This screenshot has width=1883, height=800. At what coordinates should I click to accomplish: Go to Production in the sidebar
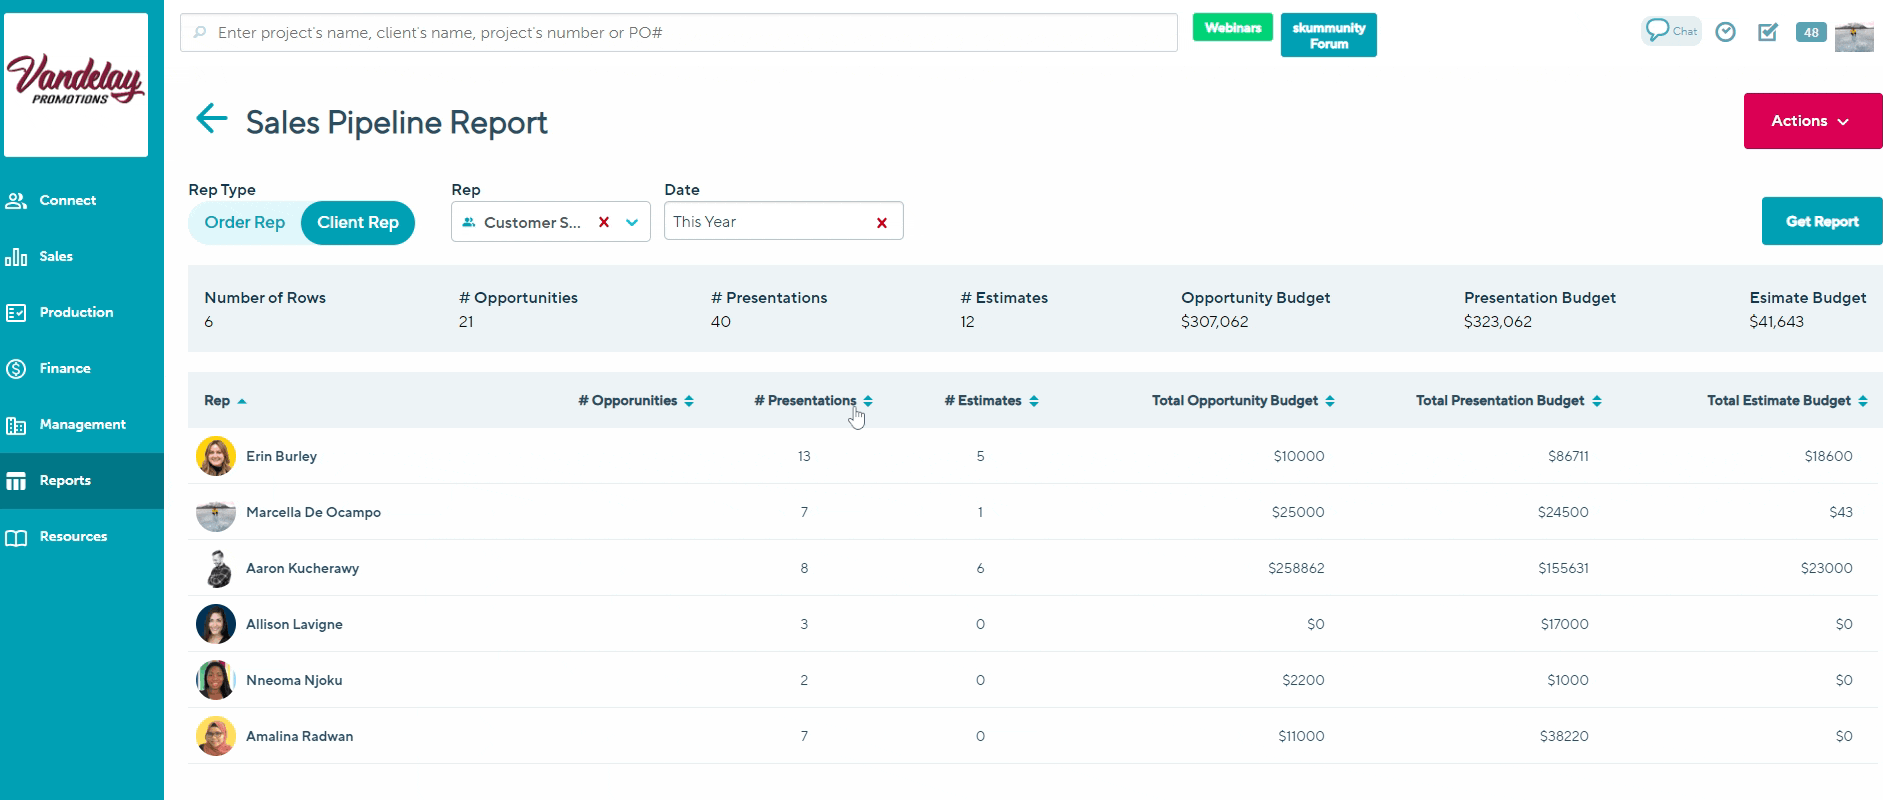pos(76,313)
